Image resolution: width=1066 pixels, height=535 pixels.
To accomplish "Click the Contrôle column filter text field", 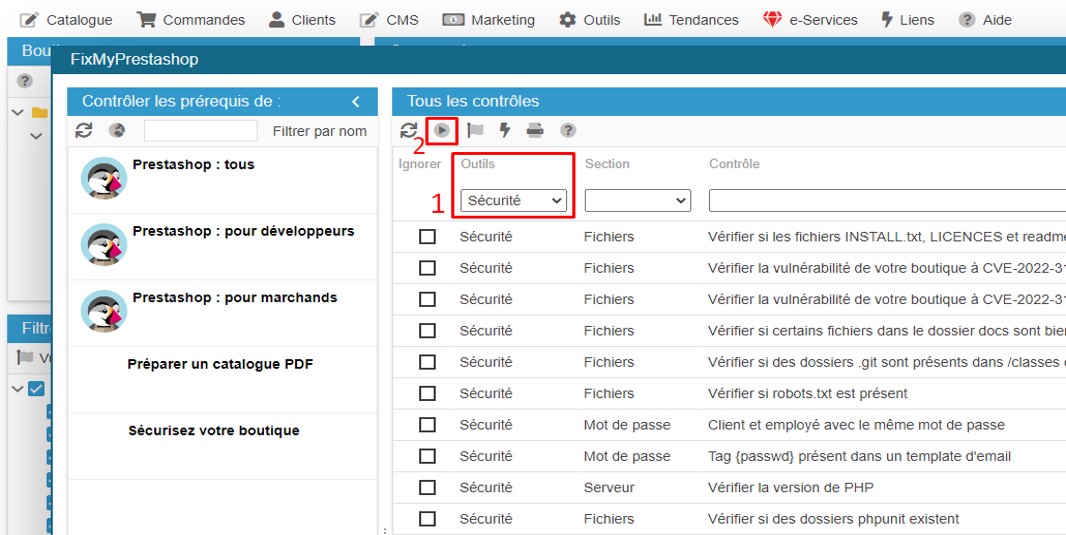I will 886,201.
